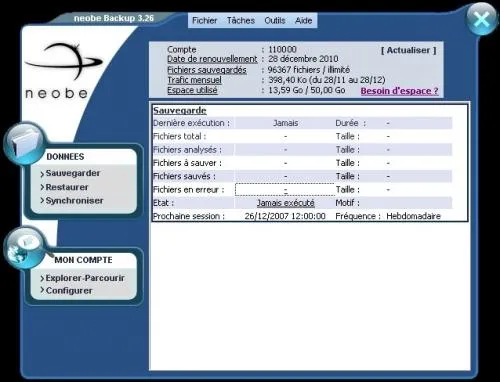This screenshot has width=500, height=382.
Task: Open the Explorer-Parcourir option
Action: coord(85,278)
